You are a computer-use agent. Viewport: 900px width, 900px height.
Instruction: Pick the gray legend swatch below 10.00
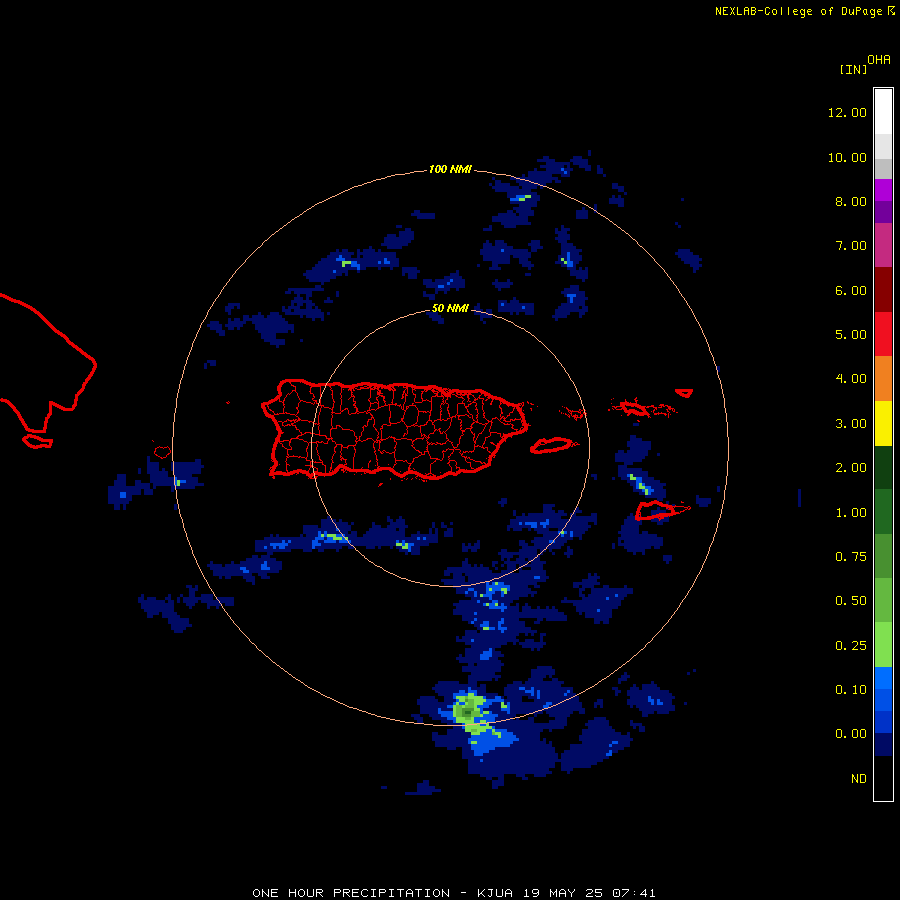coord(883,168)
